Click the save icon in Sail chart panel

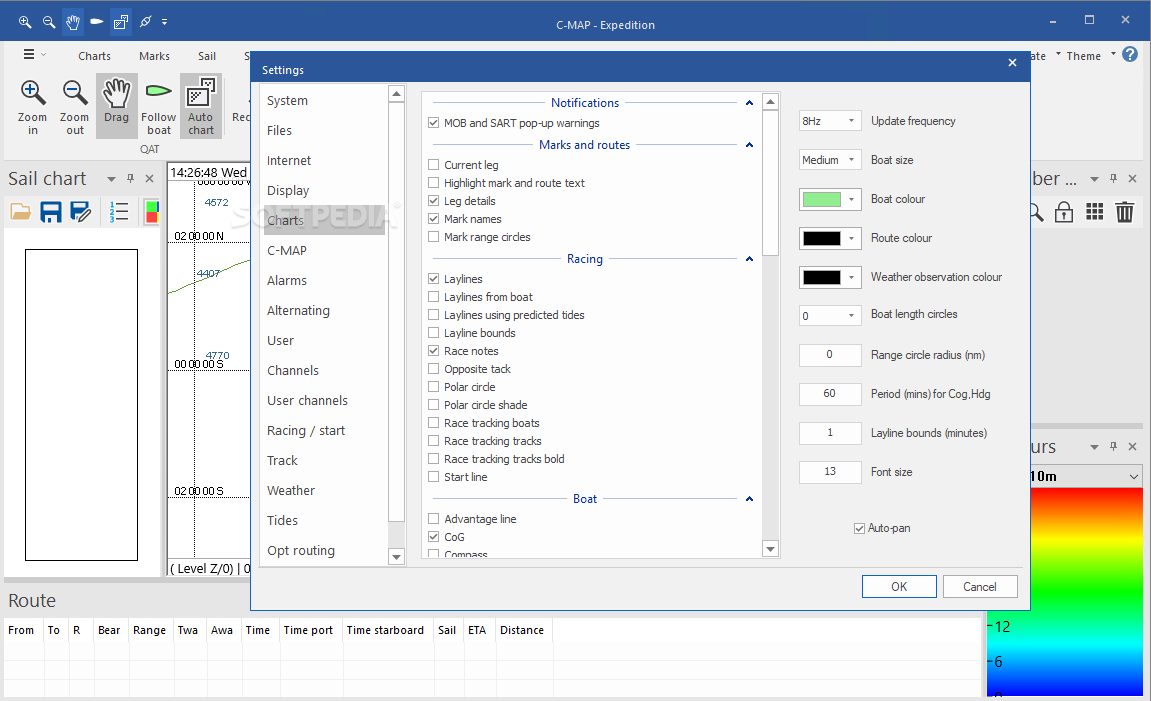click(x=51, y=212)
